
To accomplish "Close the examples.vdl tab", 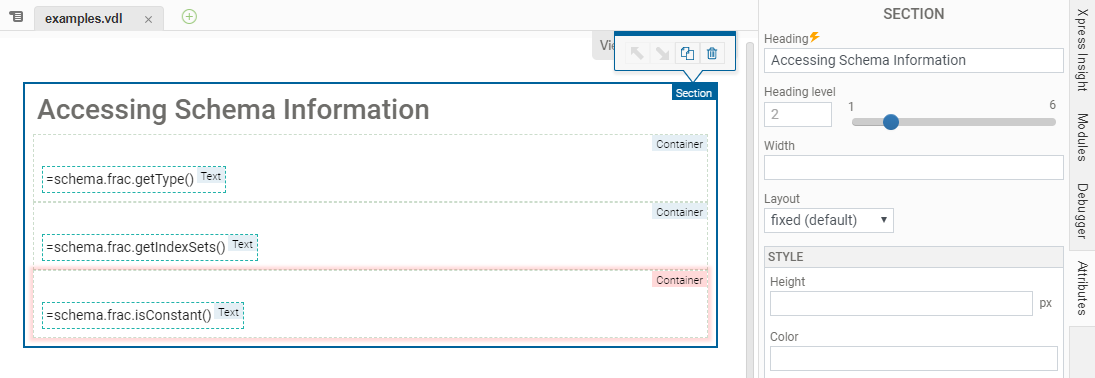I will pos(148,20).
